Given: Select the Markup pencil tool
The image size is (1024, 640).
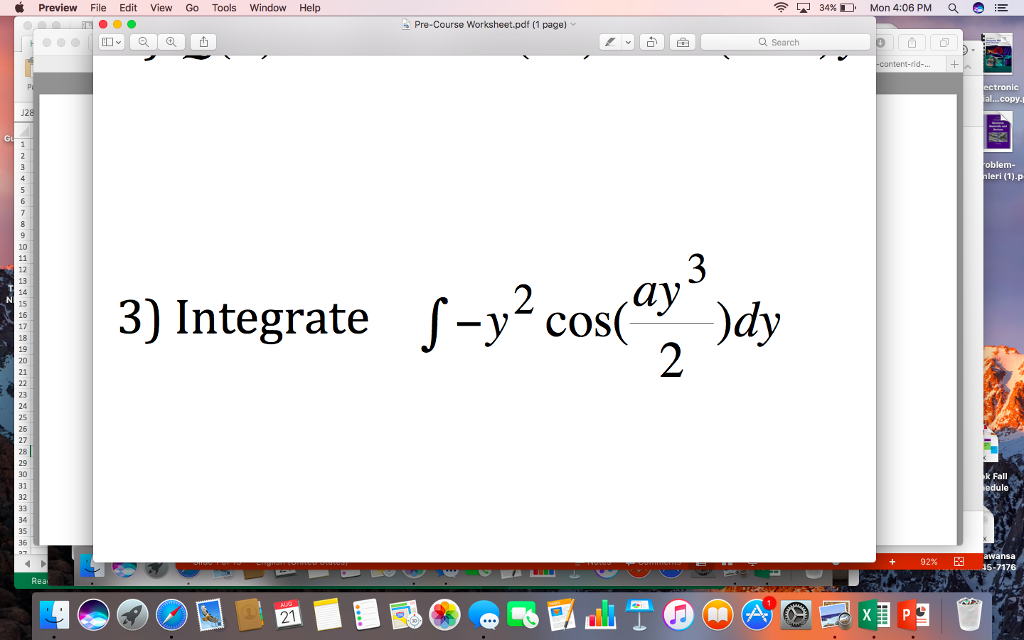Looking at the screenshot, I should [610, 42].
